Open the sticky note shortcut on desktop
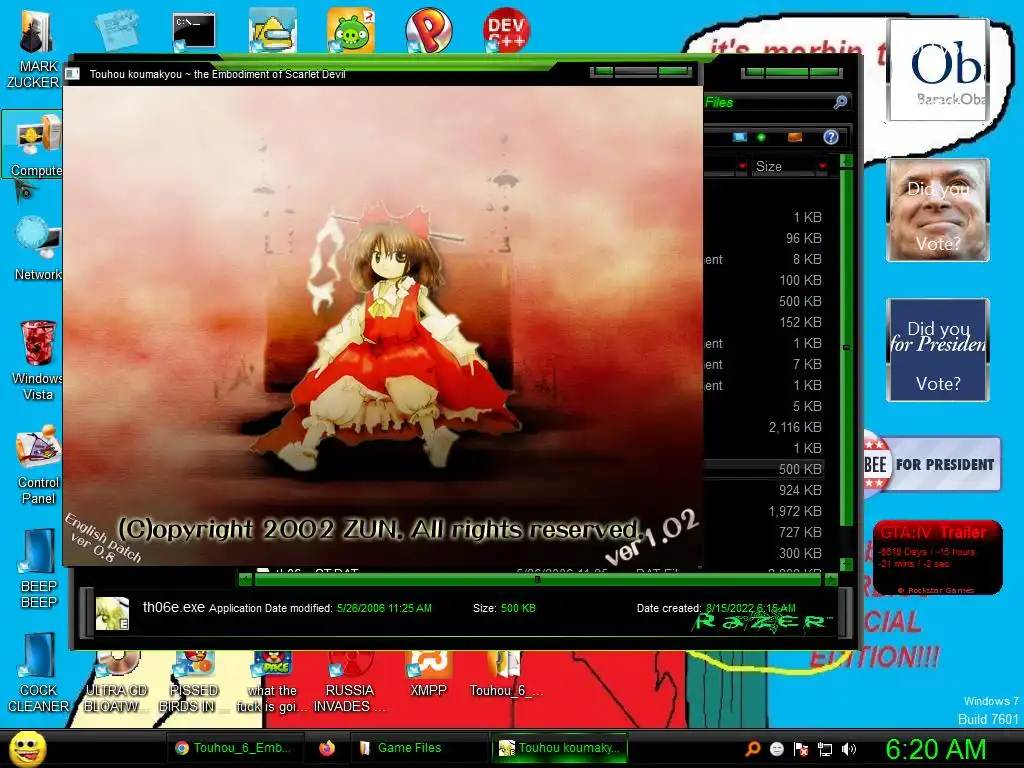Viewport: 1024px width, 768px height. tap(116, 29)
